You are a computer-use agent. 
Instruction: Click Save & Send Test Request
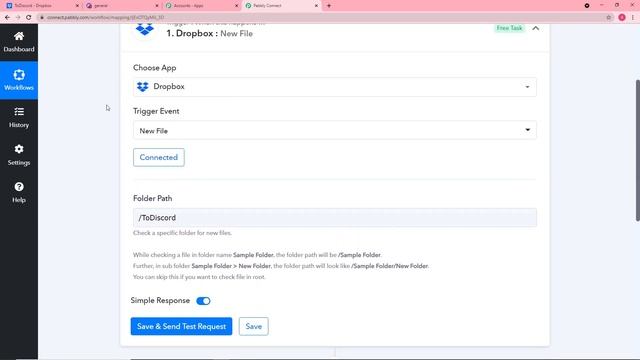(x=181, y=327)
